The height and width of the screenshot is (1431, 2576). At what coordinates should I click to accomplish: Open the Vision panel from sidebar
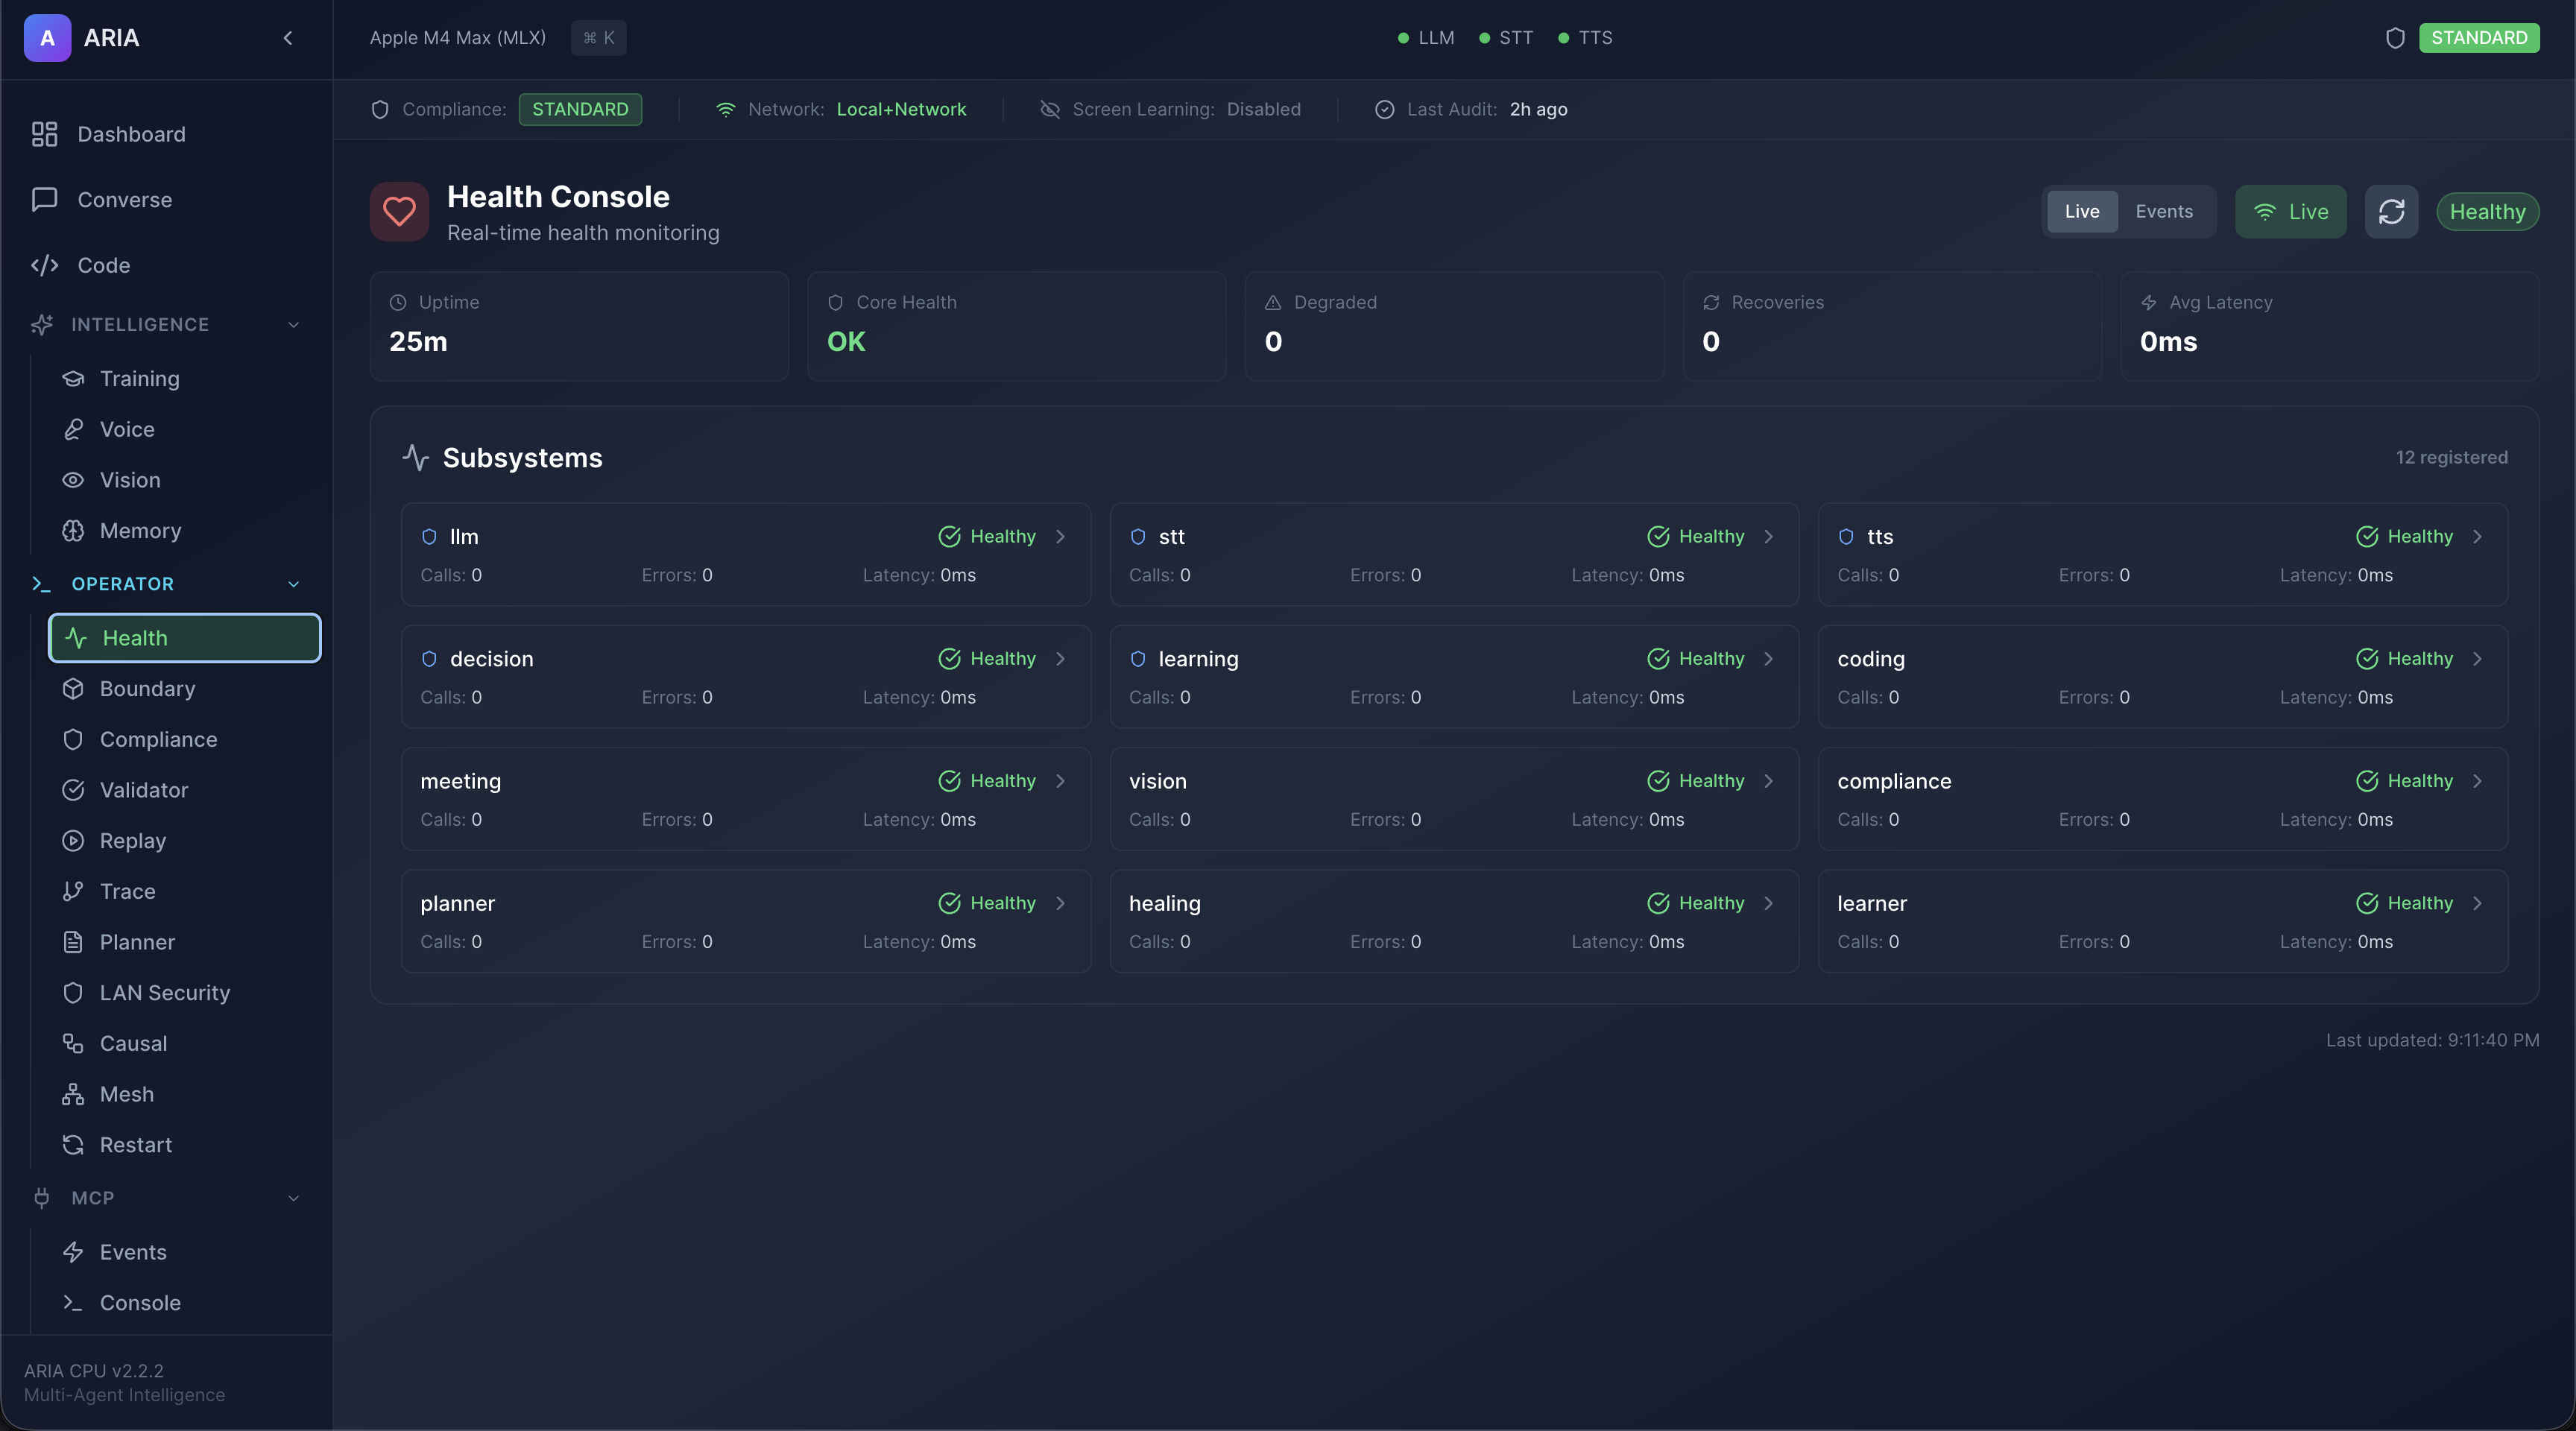tap(130, 480)
